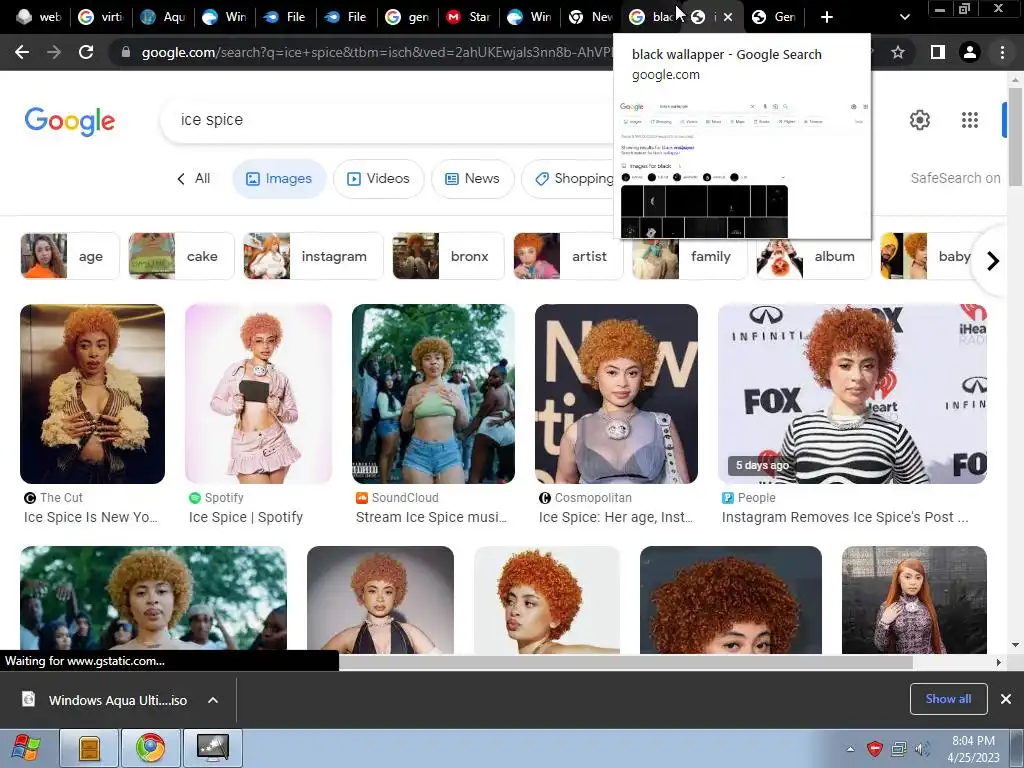Open The Cut image result
Screen dimensions: 1024x768
[x=92, y=394]
